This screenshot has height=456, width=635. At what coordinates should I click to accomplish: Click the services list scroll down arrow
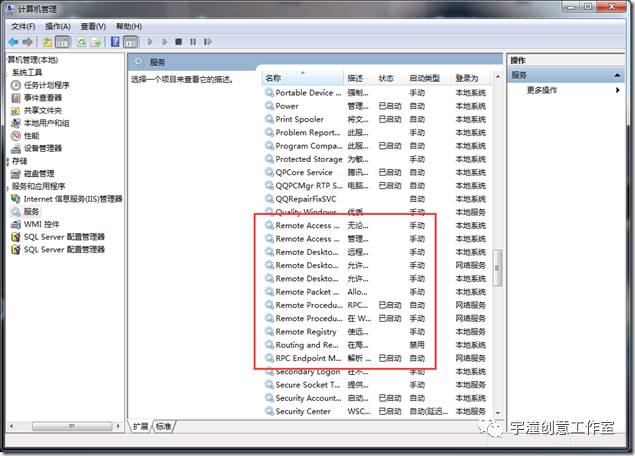click(x=497, y=413)
